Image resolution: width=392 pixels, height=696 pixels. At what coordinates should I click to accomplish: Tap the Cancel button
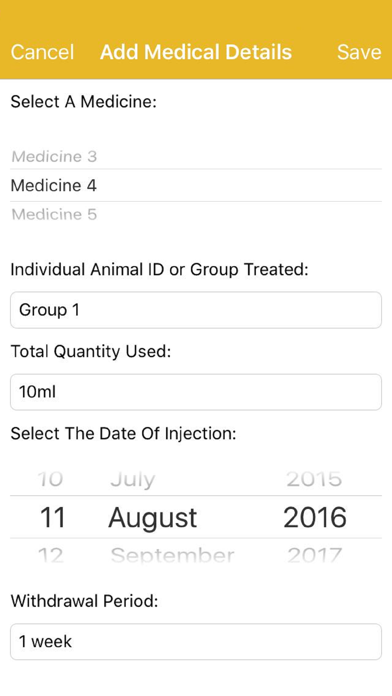[x=42, y=52]
